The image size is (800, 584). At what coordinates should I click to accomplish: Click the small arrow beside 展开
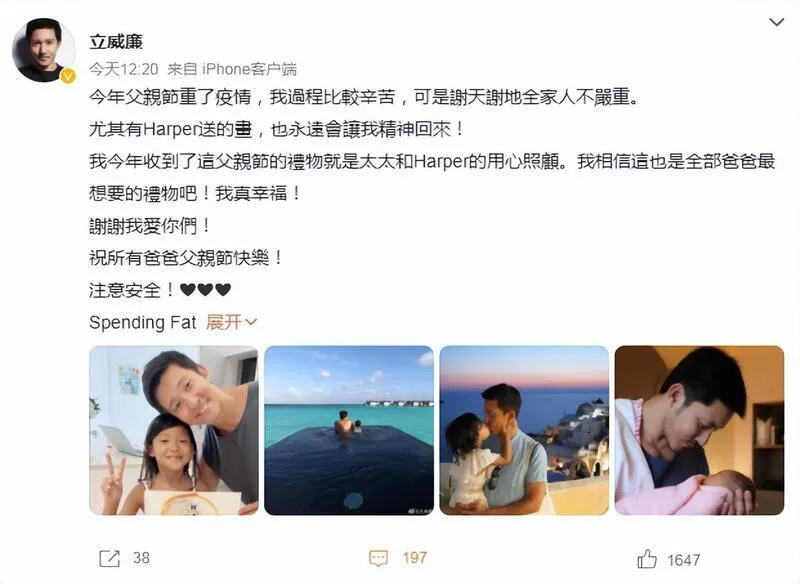[x=251, y=322]
